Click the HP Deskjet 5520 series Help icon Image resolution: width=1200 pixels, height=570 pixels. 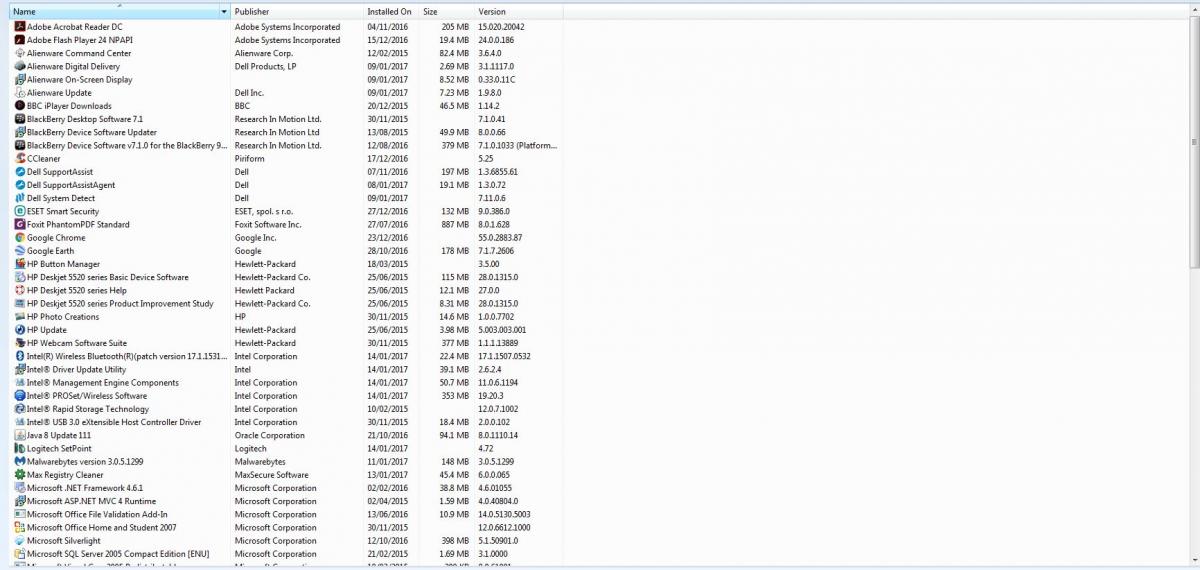(x=20, y=290)
